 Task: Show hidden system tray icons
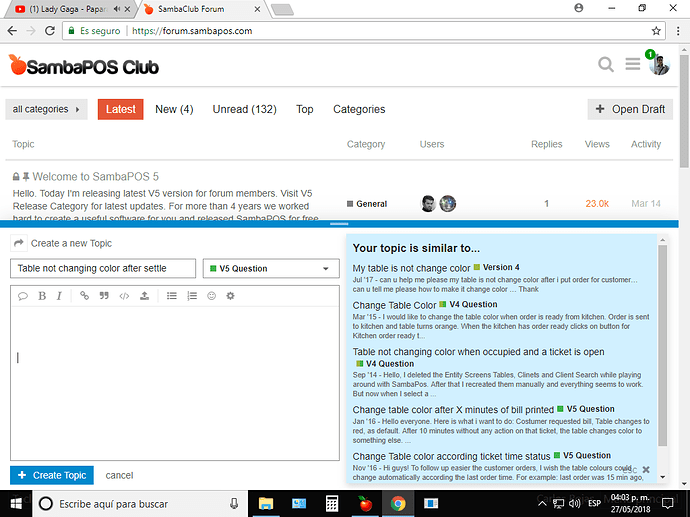[x=542, y=503]
